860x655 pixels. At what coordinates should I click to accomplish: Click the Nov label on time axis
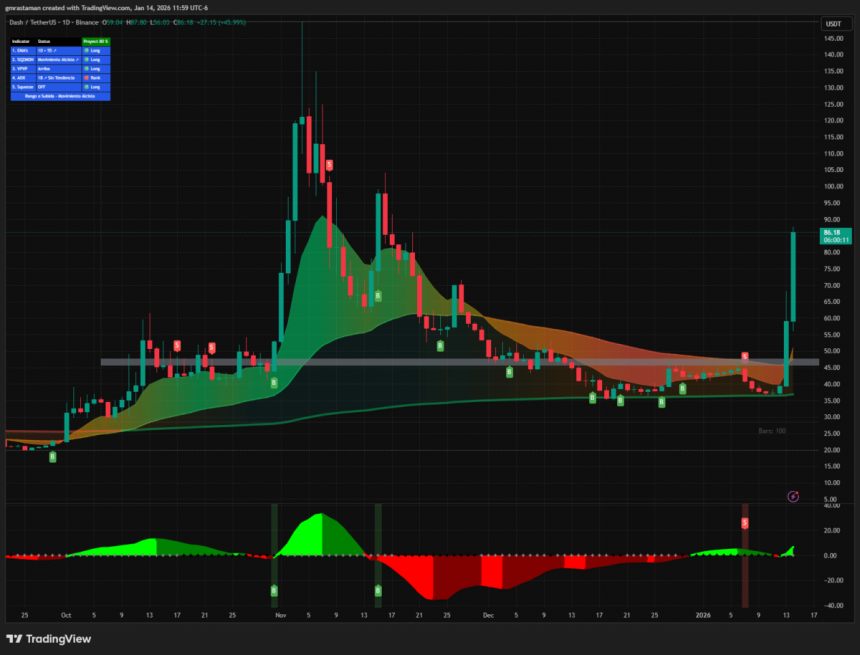click(280, 616)
